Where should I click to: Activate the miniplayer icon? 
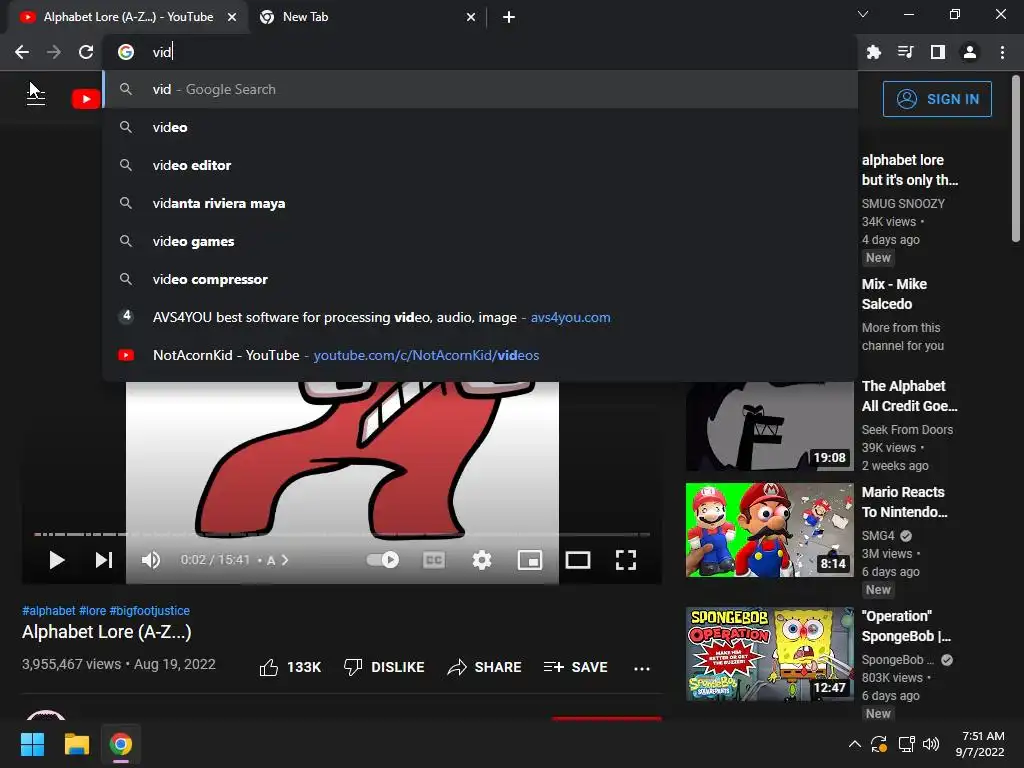pyautogui.click(x=530, y=560)
